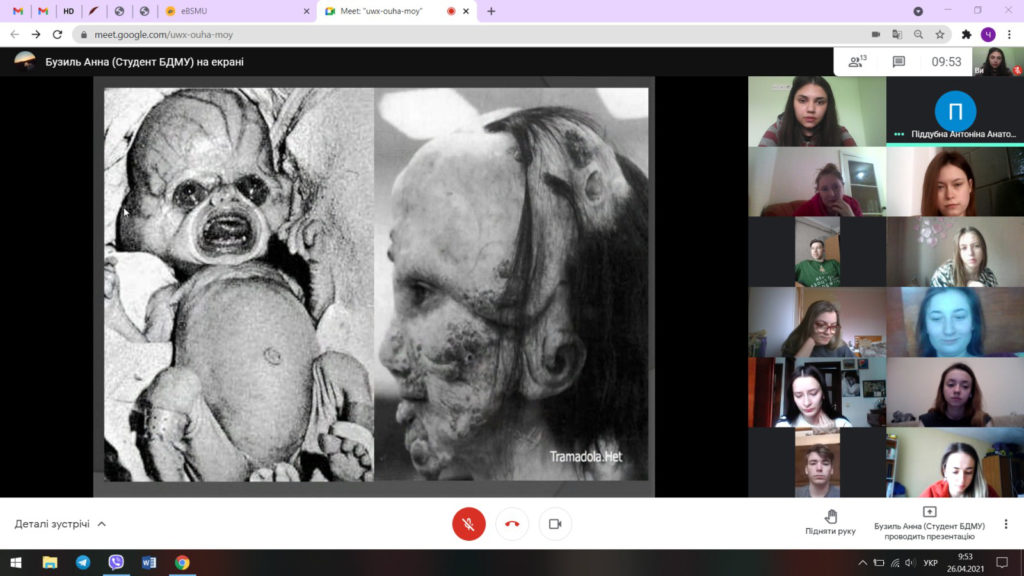
Task: Open the participants list icon
Action: click(856, 62)
